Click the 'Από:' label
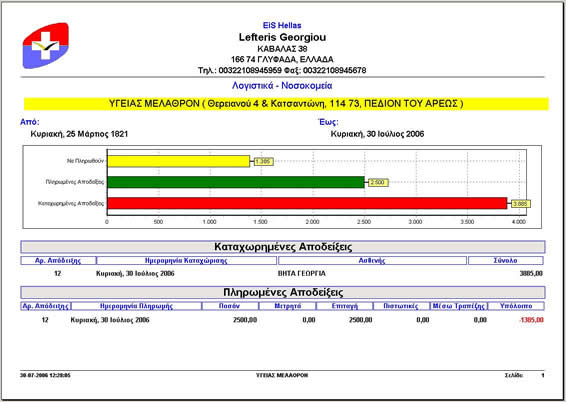Viewport: 566px width, 402px height. (30, 122)
